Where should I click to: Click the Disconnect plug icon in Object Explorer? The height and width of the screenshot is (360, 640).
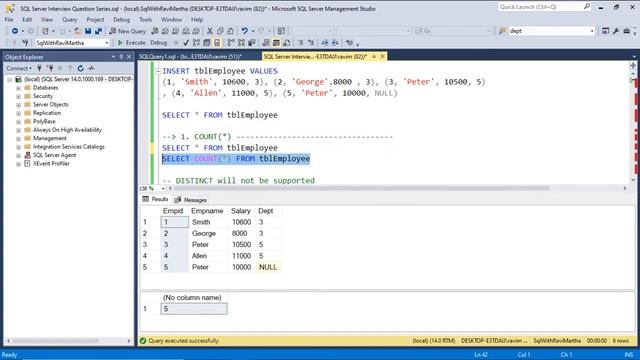[50, 68]
